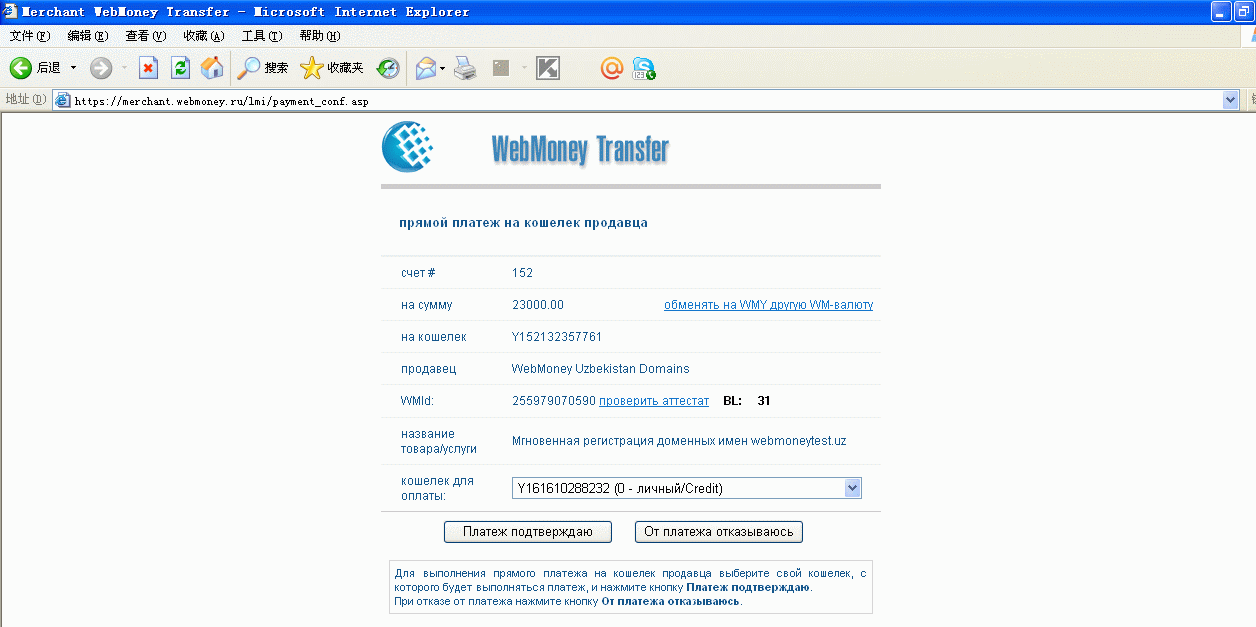Click the grey Edit toolbar icon
1256x627 pixels.
point(501,68)
